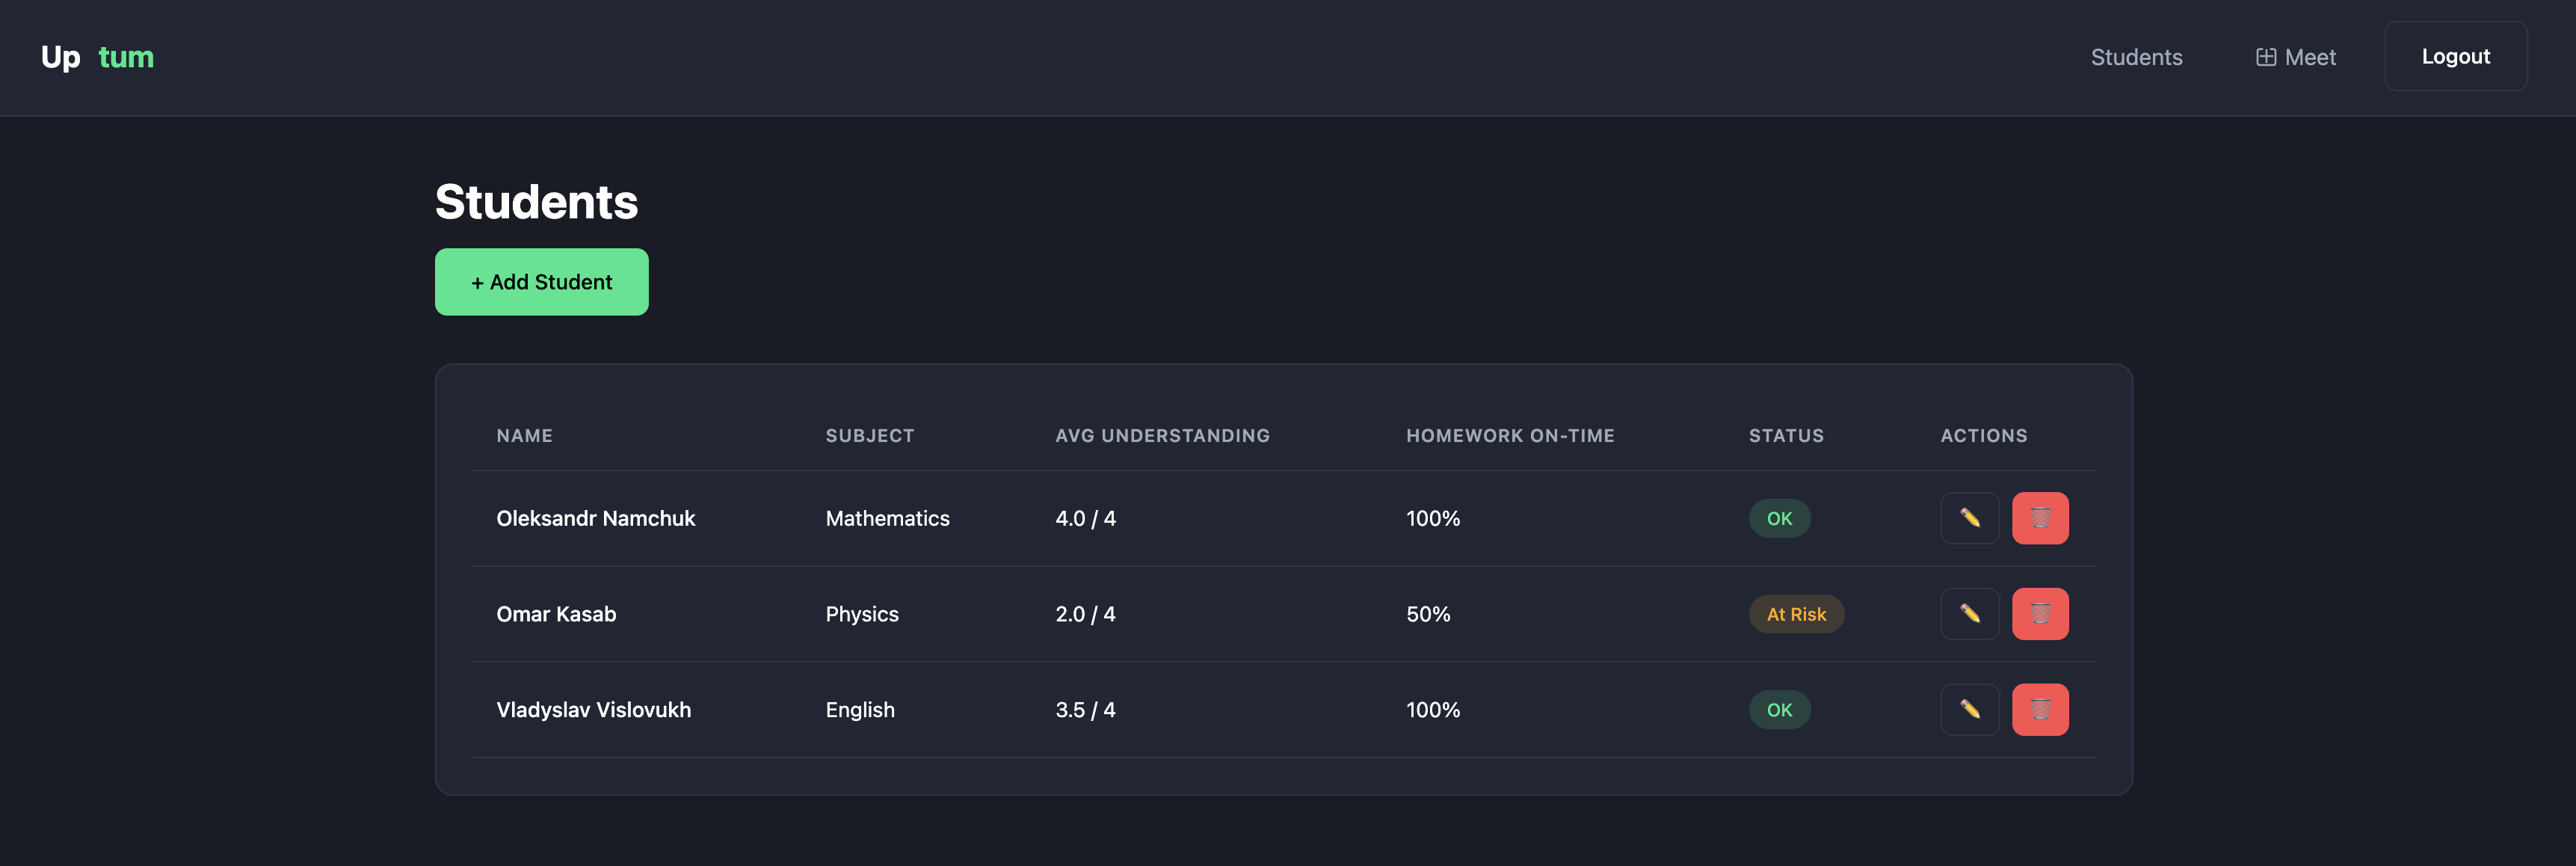Remove Omar Kasab with trash icon

2039,614
